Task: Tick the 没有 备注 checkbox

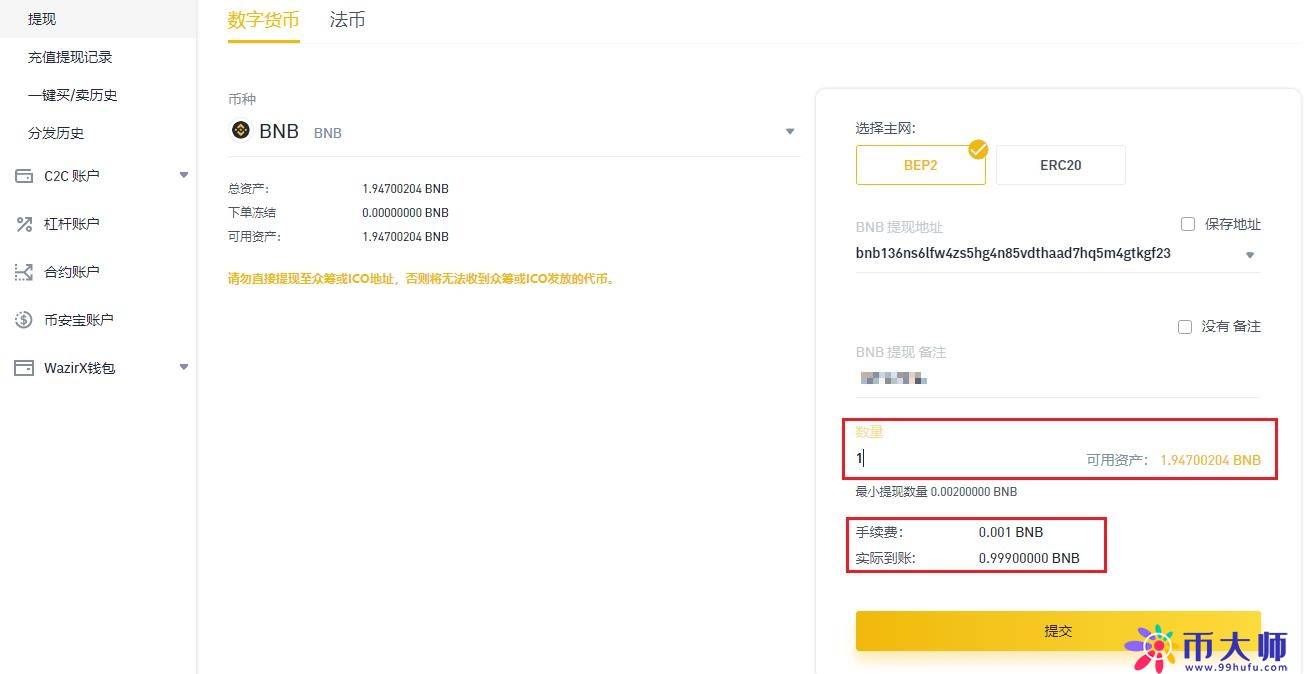Action: [x=1185, y=326]
